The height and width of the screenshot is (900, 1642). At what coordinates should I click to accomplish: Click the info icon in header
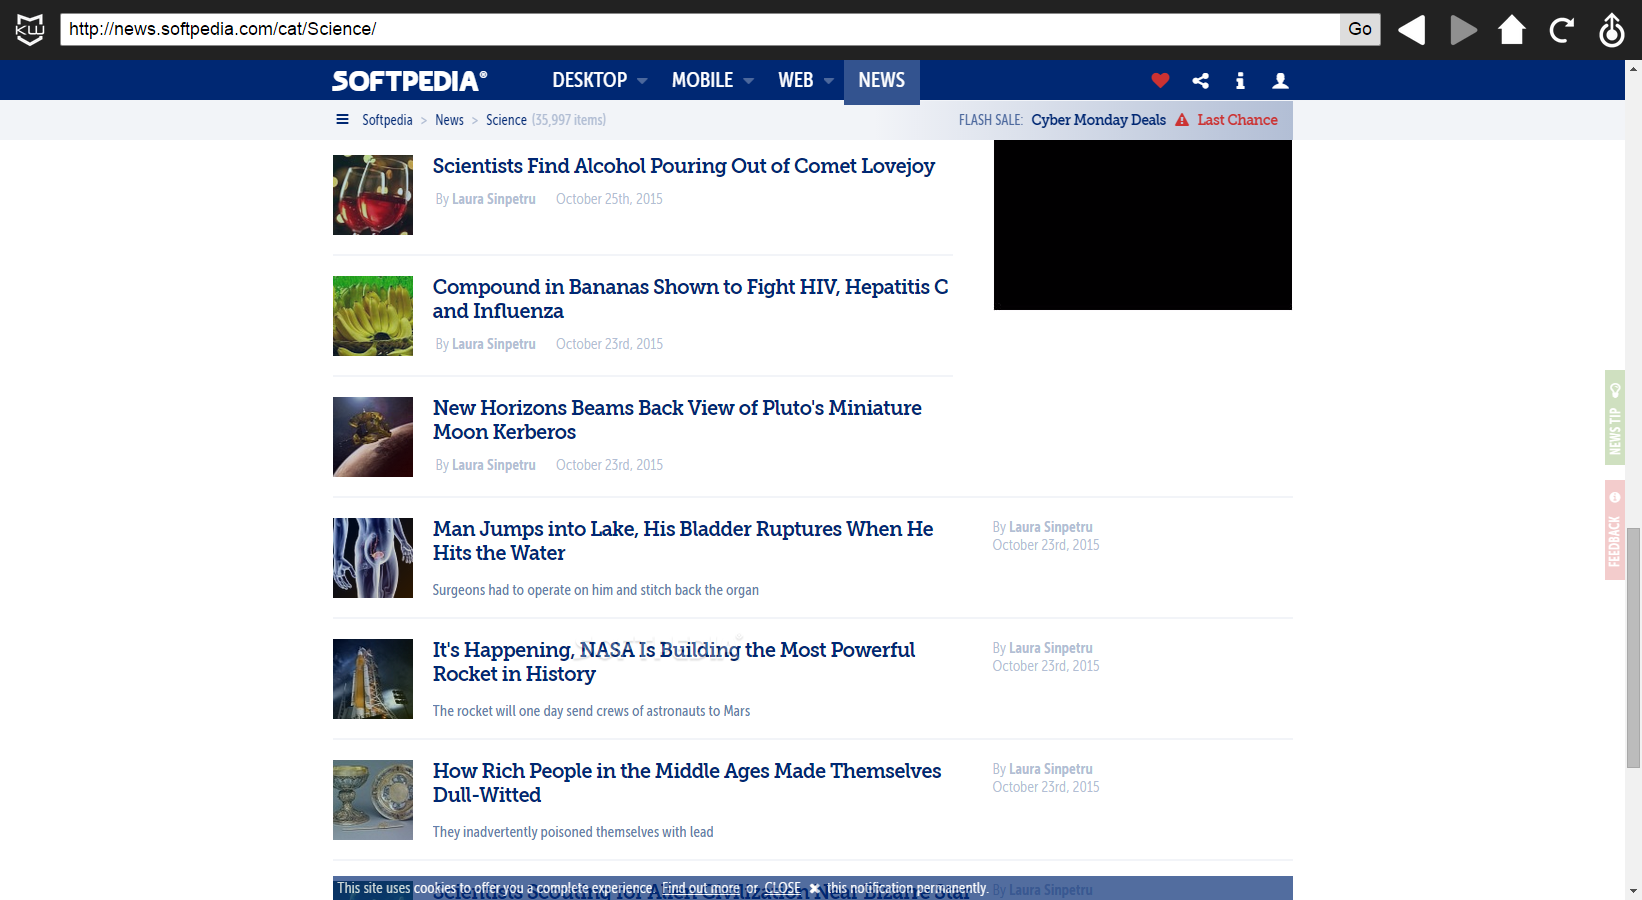pos(1240,81)
